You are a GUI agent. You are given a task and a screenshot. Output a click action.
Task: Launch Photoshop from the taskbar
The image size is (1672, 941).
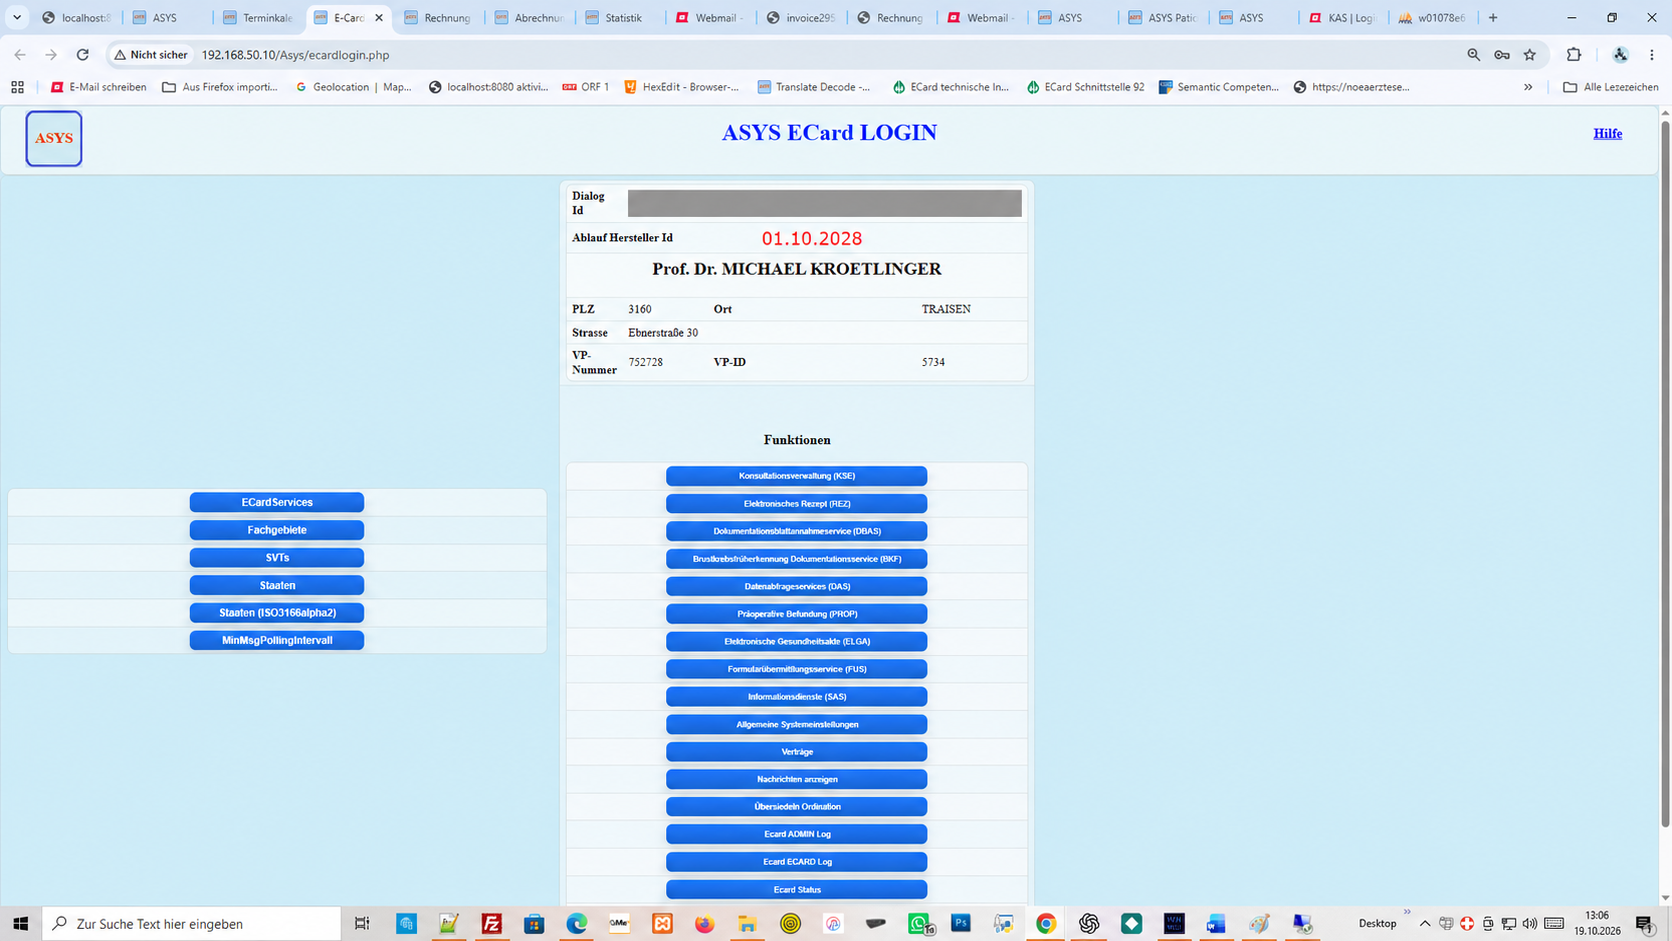point(961,924)
